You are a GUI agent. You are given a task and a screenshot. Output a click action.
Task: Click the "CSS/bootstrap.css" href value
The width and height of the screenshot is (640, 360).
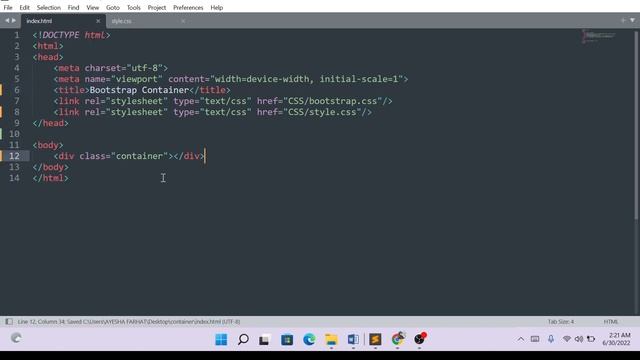point(335,101)
